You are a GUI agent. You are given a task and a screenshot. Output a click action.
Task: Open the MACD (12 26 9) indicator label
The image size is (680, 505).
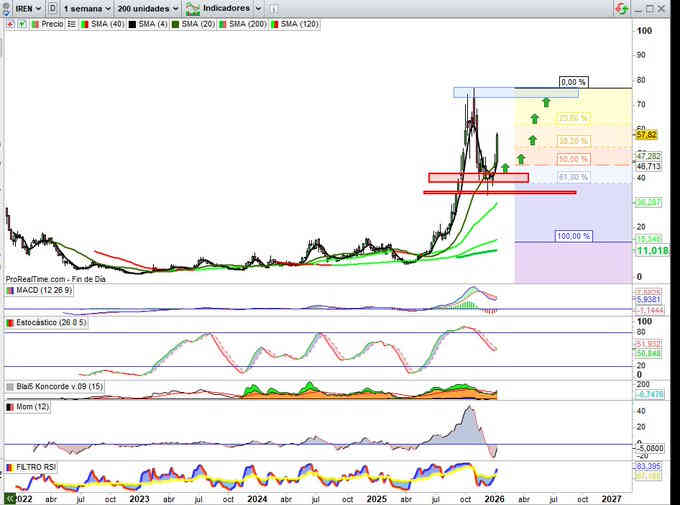tap(37, 290)
